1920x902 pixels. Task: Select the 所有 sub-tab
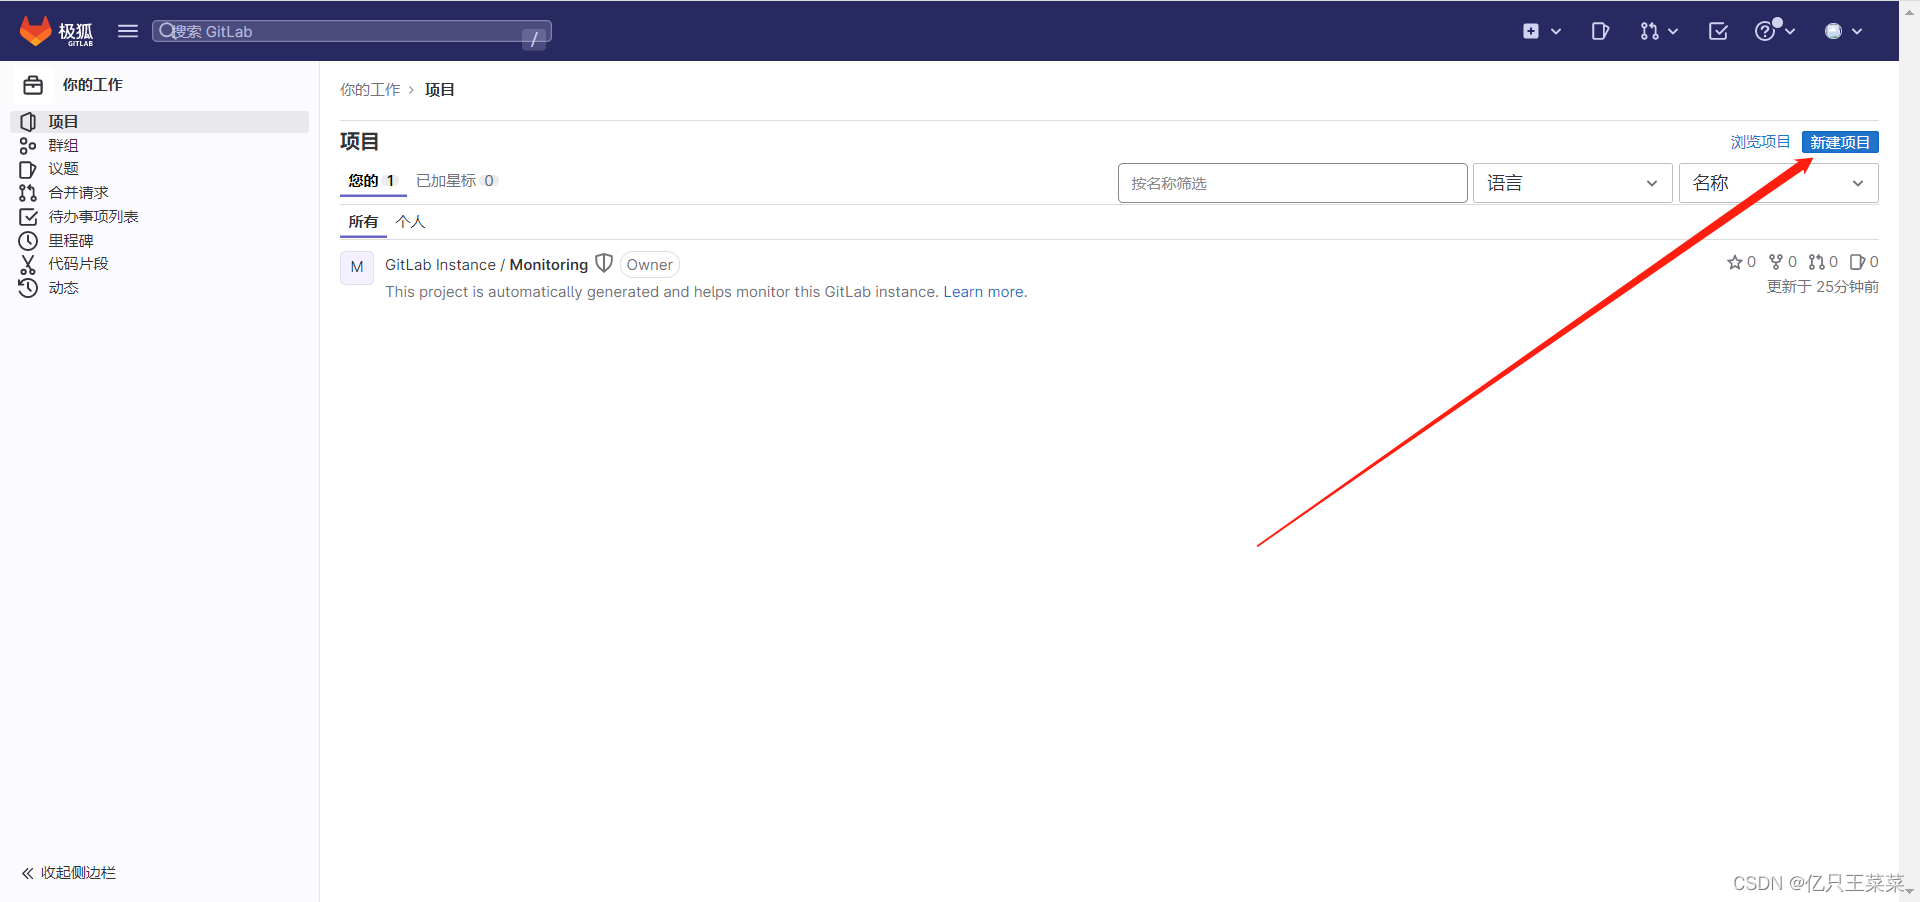pyautogui.click(x=363, y=222)
